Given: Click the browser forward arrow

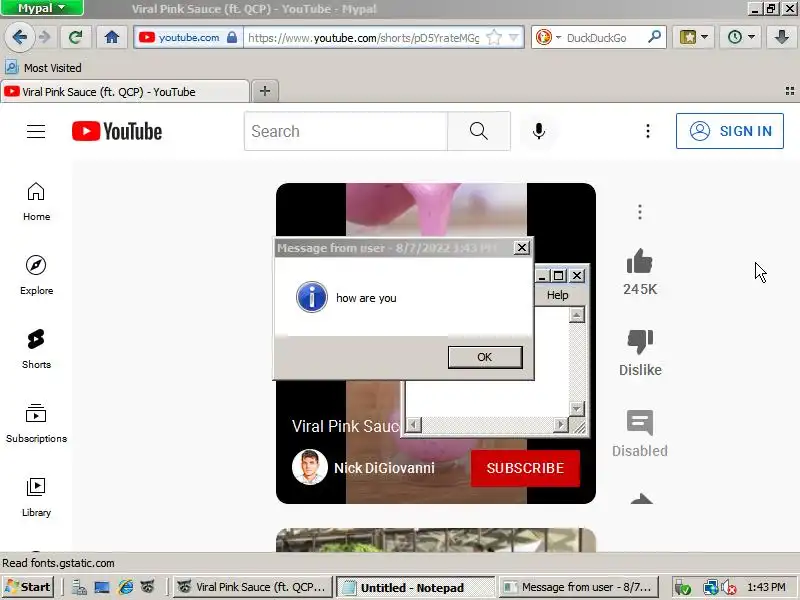Looking at the screenshot, I should click(45, 37).
